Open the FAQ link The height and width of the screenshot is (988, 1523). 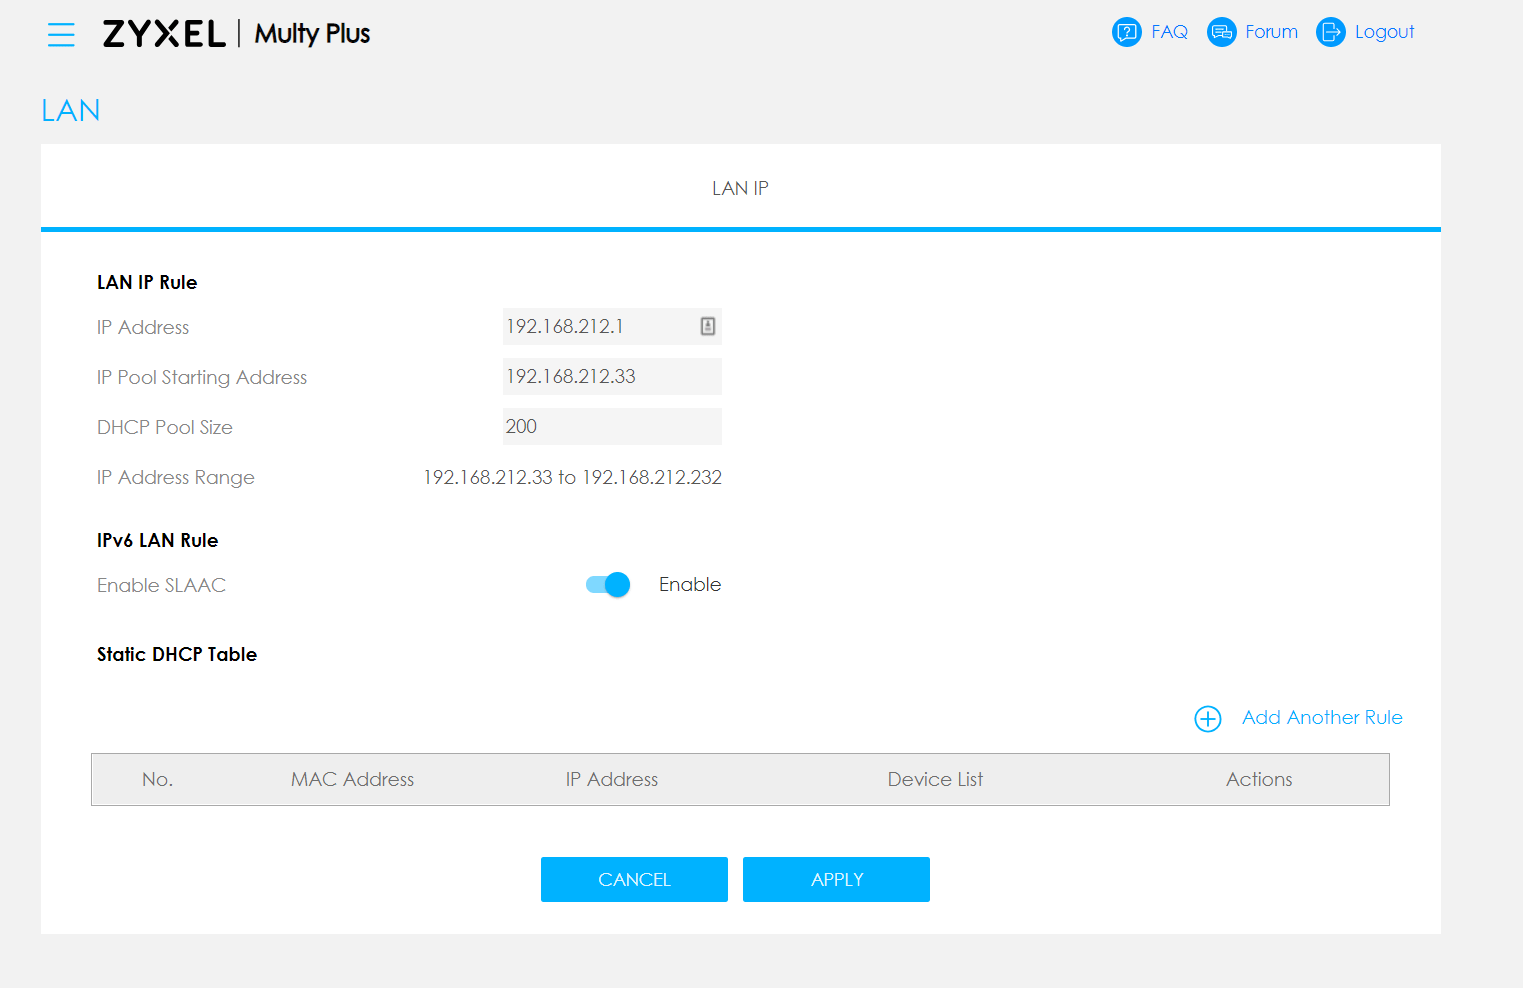[x=1169, y=32]
